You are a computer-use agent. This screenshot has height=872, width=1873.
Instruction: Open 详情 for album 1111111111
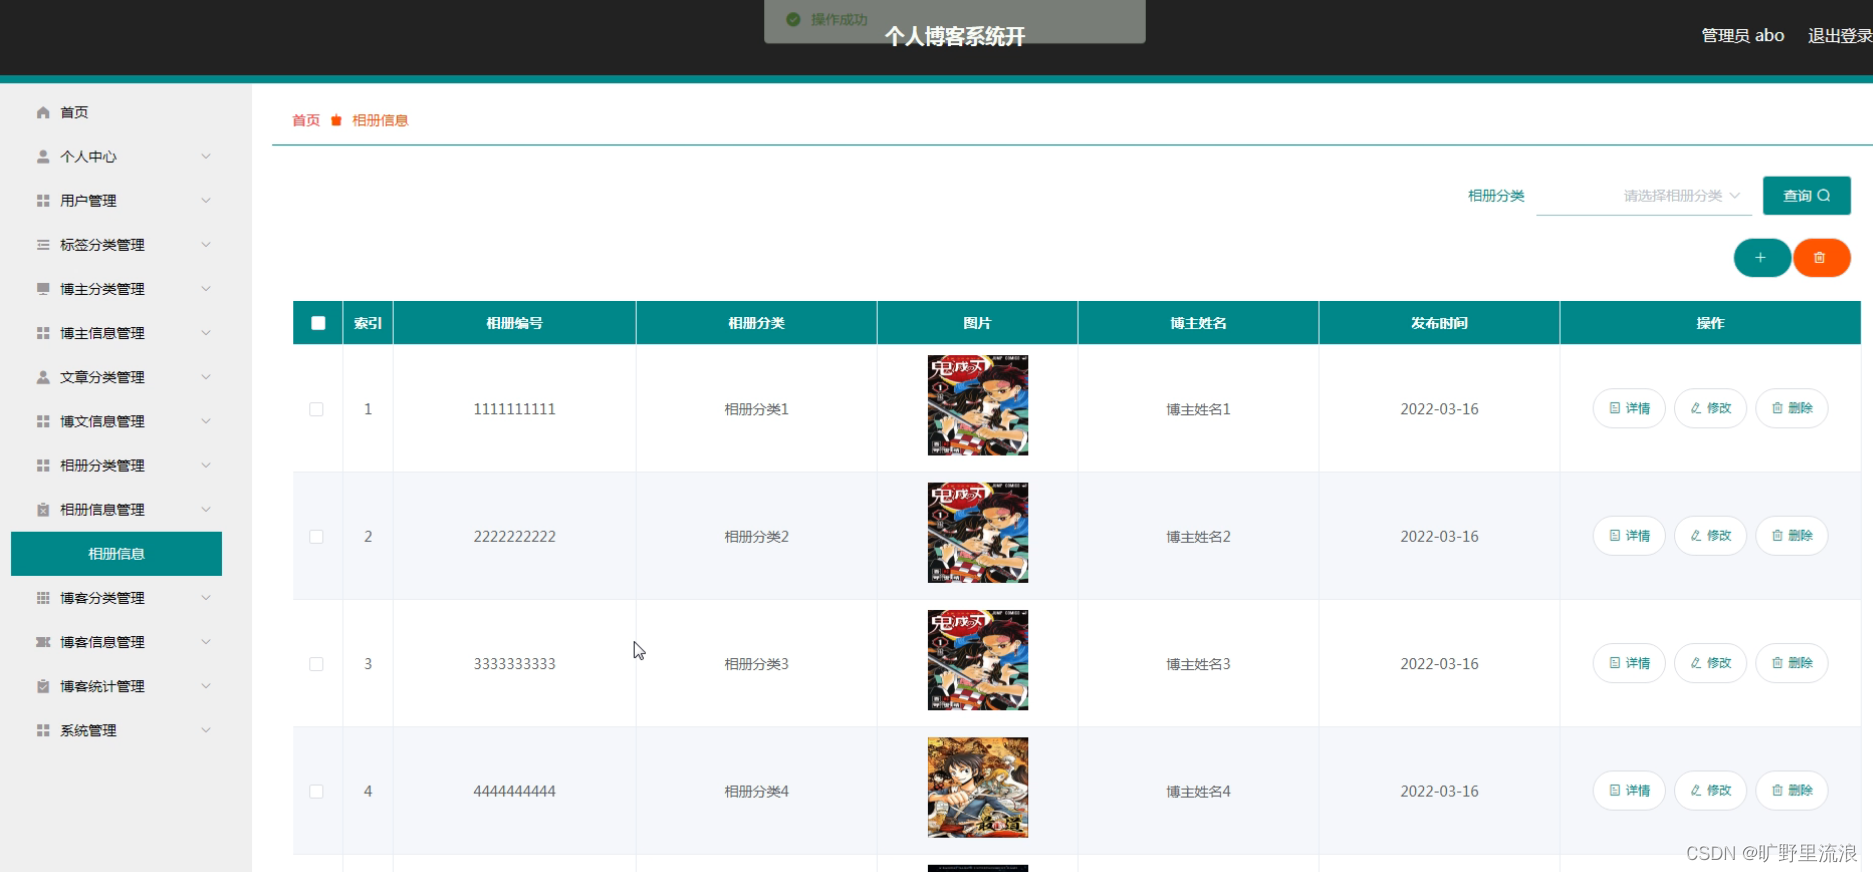coord(1629,408)
